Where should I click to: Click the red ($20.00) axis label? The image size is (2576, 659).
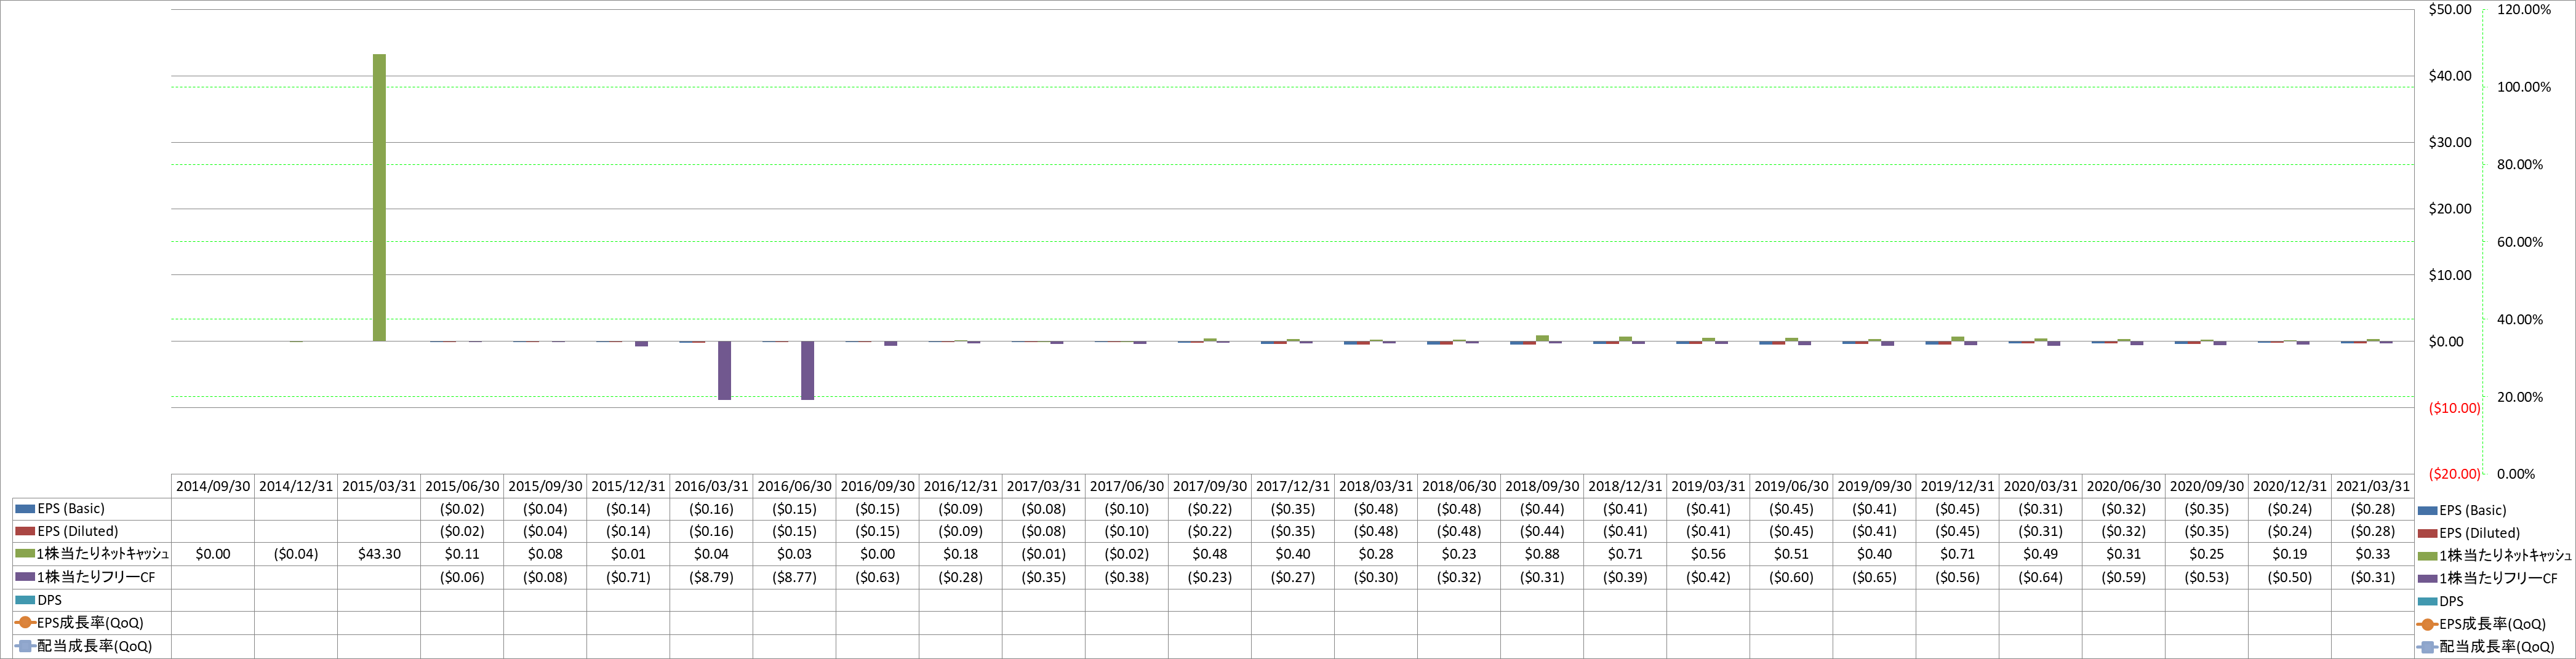point(2454,474)
